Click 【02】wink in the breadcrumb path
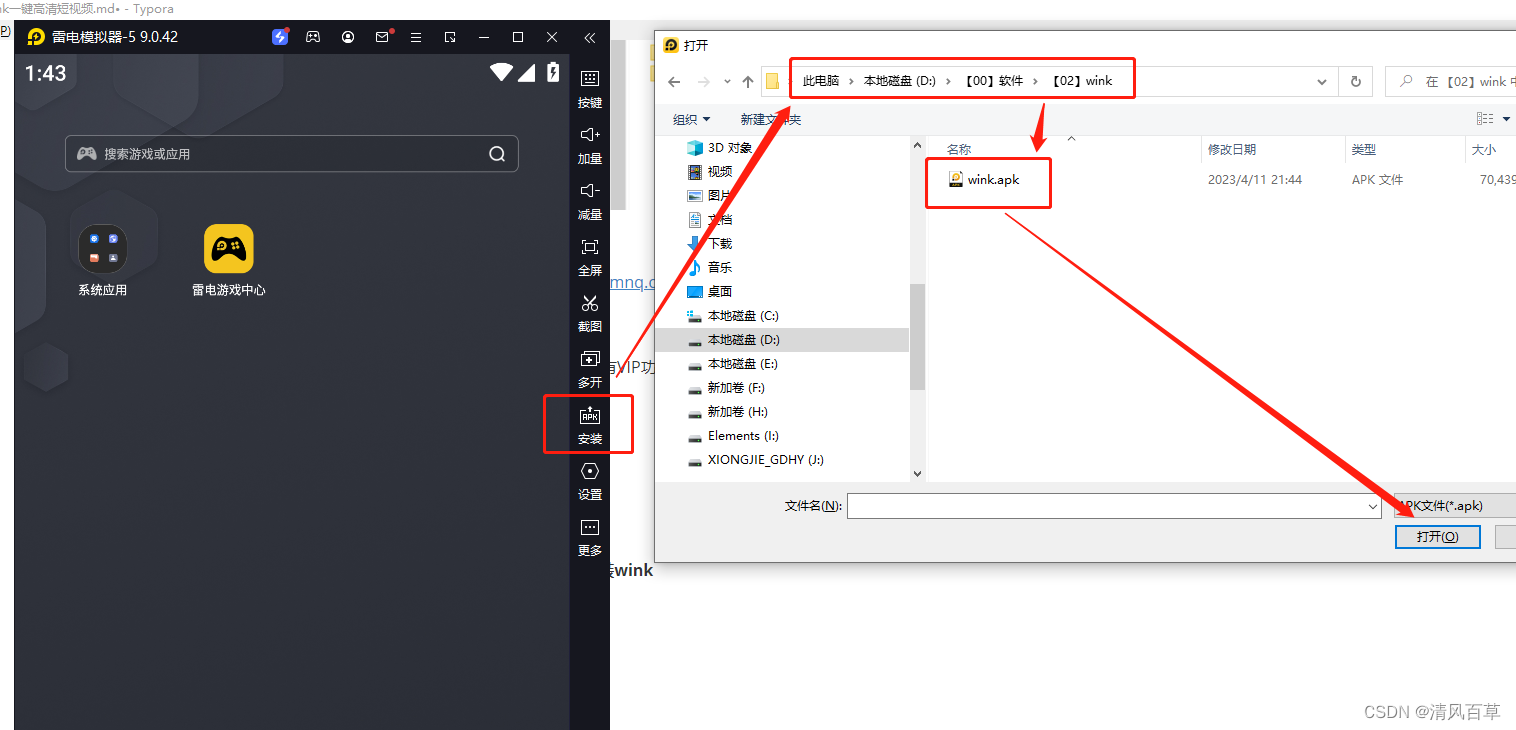The height and width of the screenshot is (730, 1516). pyautogui.click(x=1080, y=81)
